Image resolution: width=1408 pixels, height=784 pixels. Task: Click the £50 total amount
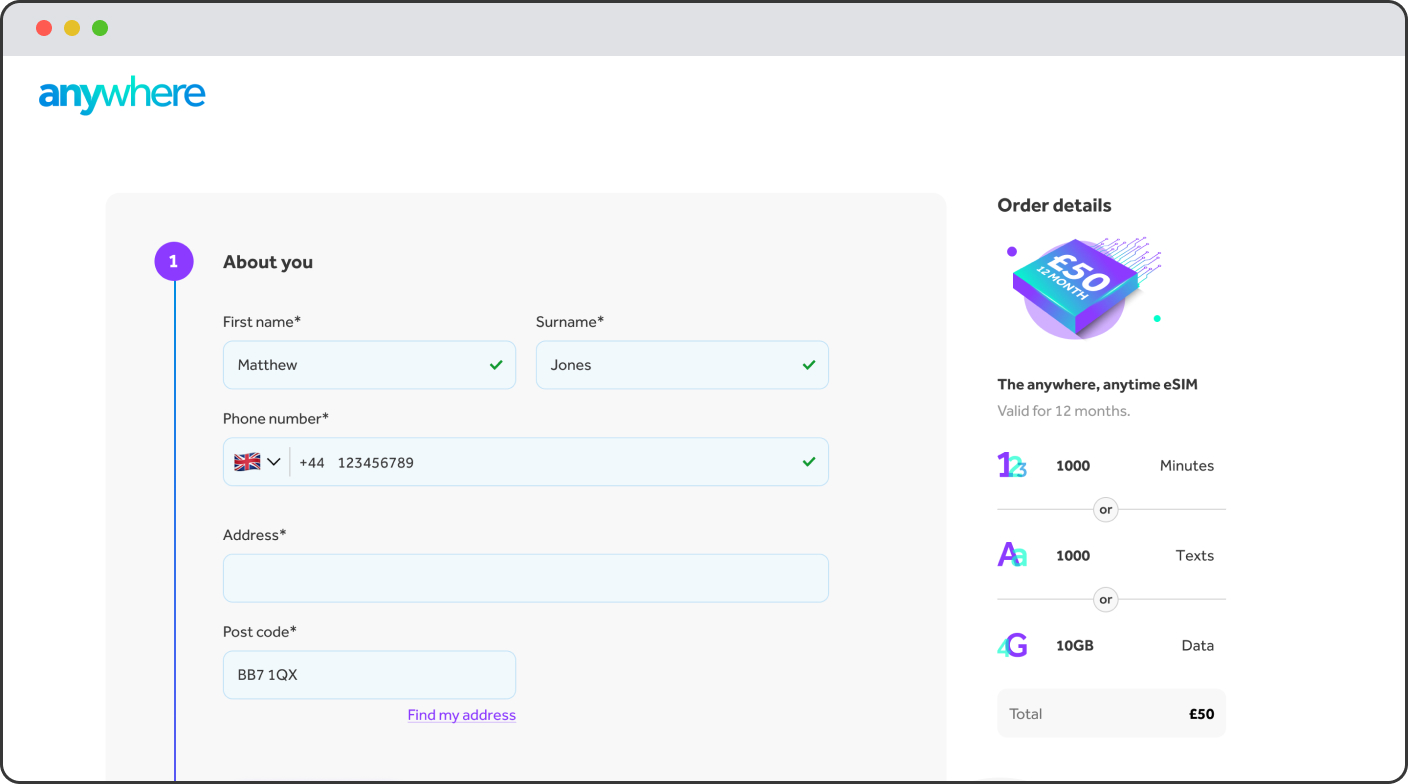(x=1201, y=714)
